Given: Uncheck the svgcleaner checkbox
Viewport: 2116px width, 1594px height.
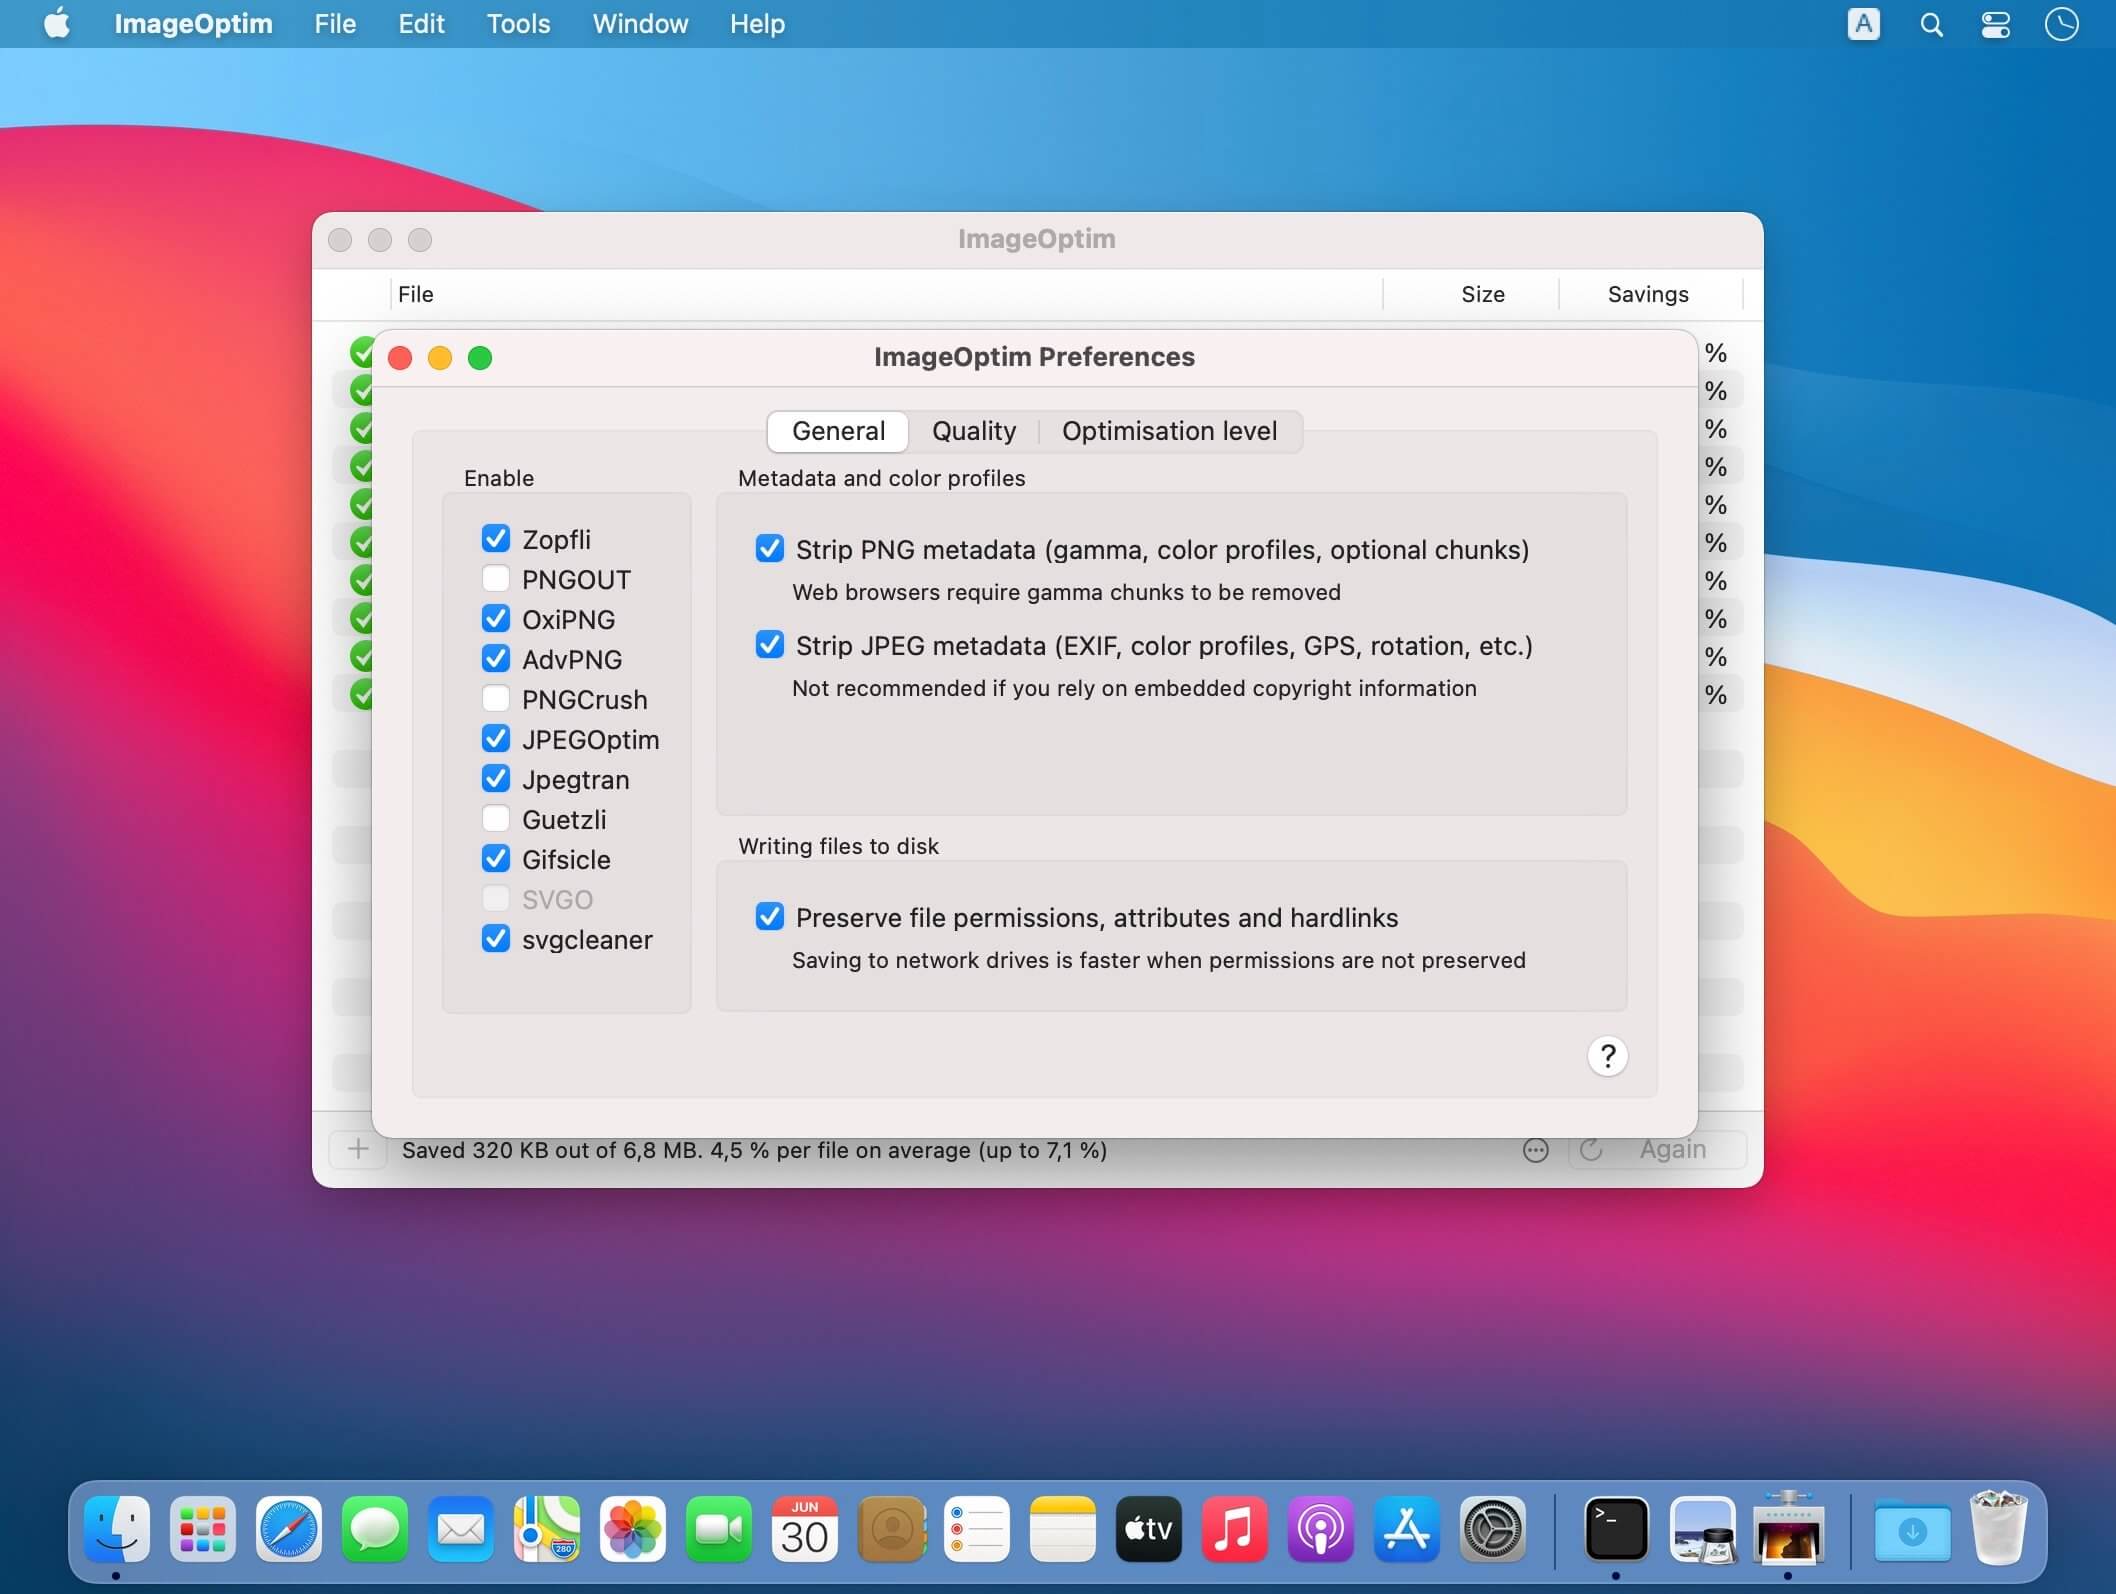Looking at the screenshot, I should (496, 939).
